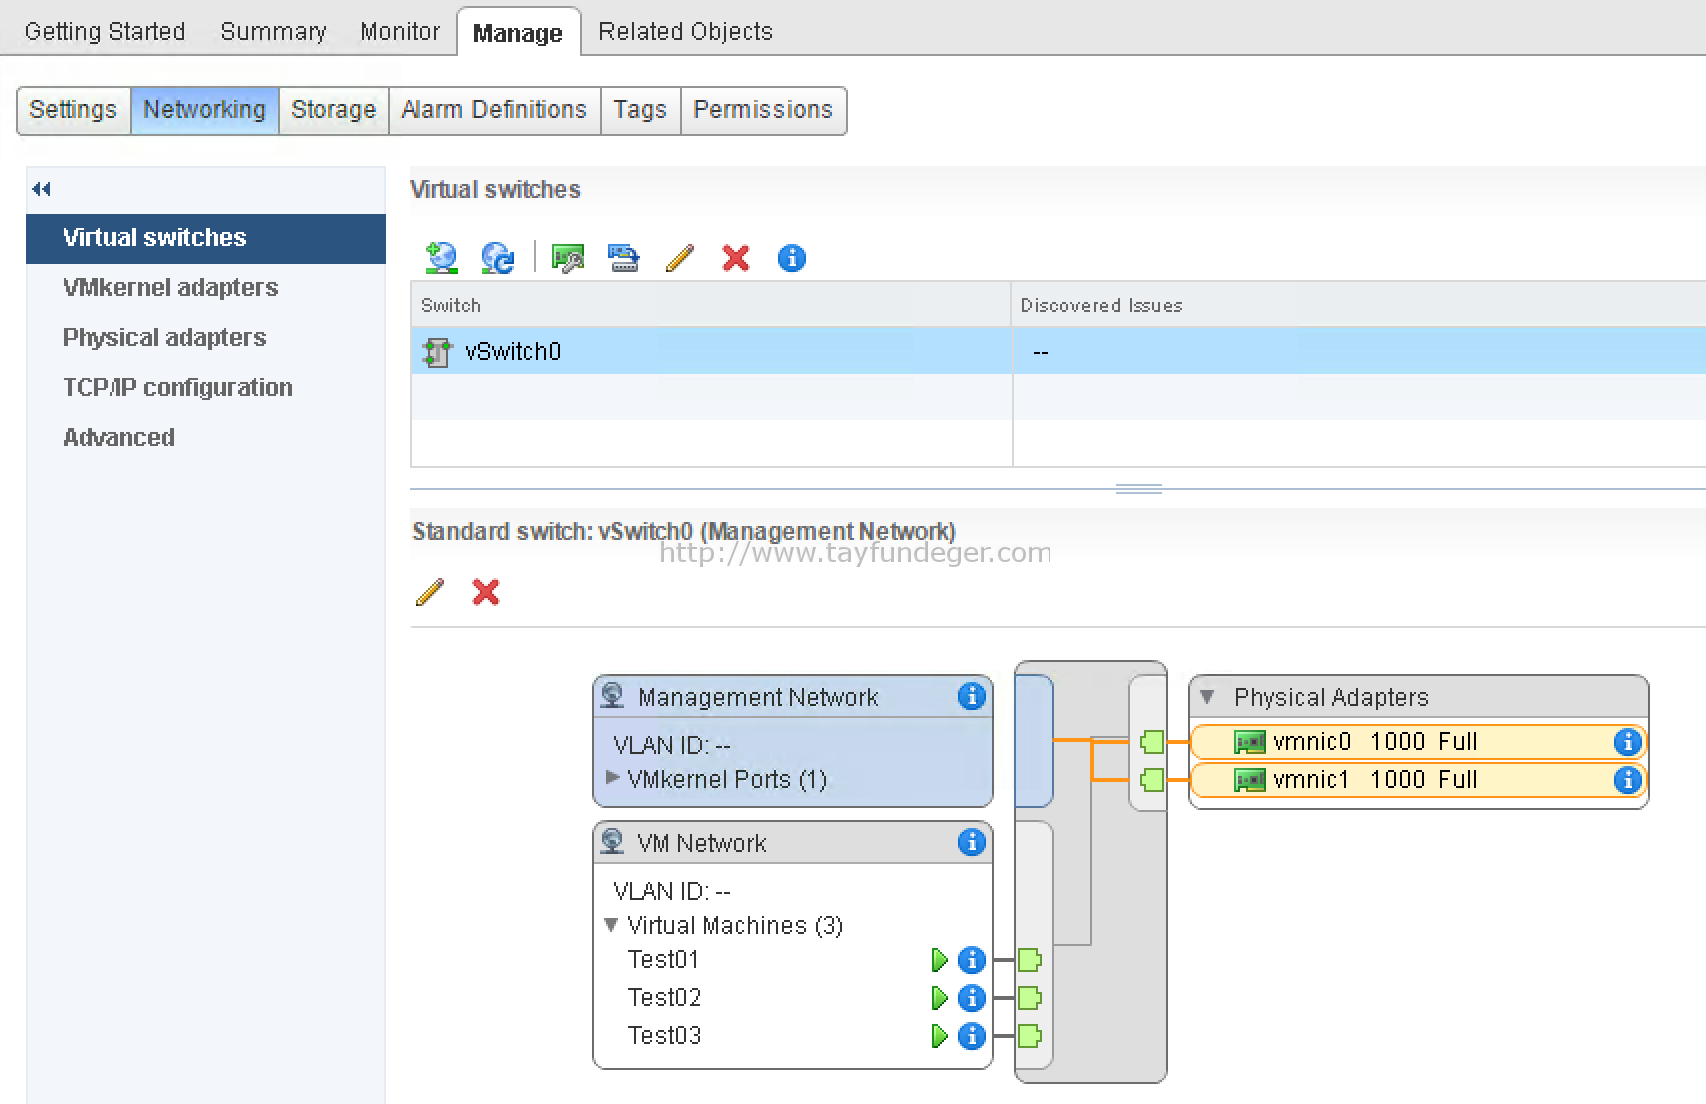Click green power-state icon for Test03
Image resolution: width=1706 pixels, height=1104 pixels.
[939, 1036]
